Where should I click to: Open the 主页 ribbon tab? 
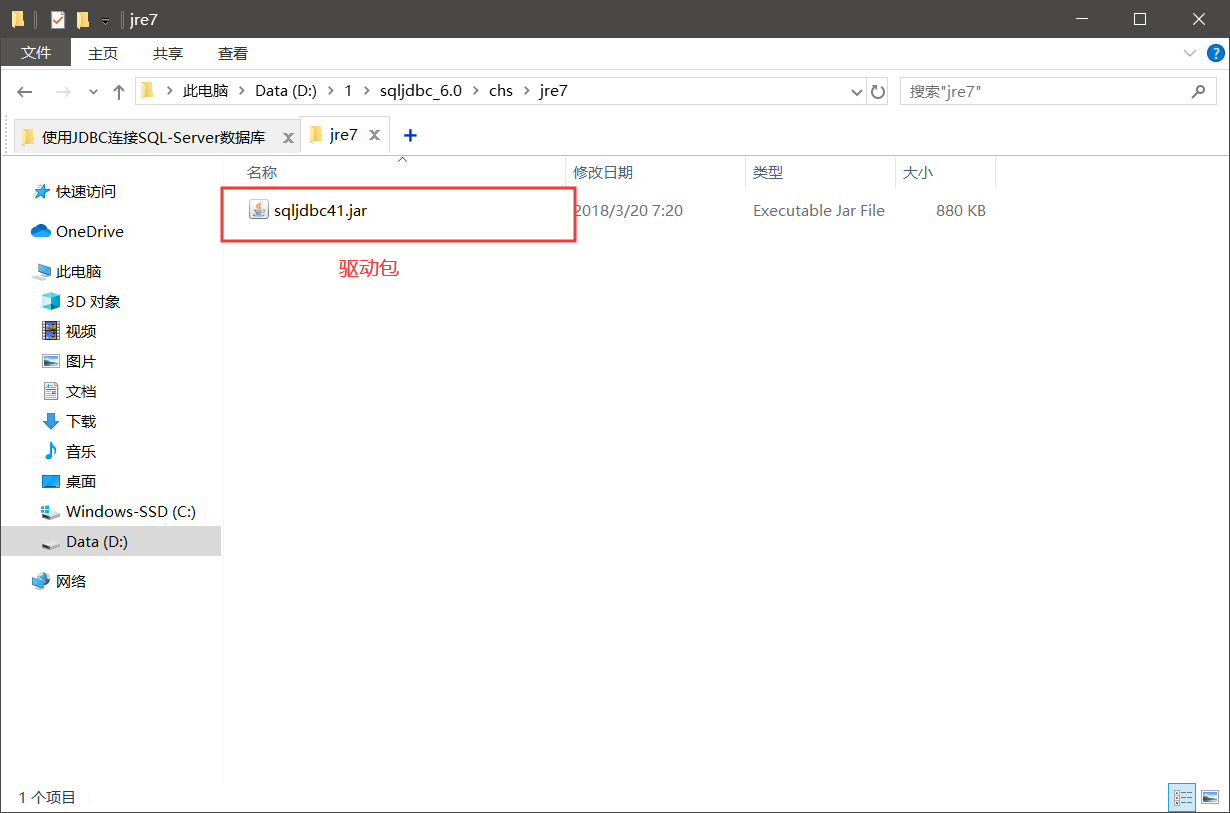pyautogui.click(x=103, y=53)
